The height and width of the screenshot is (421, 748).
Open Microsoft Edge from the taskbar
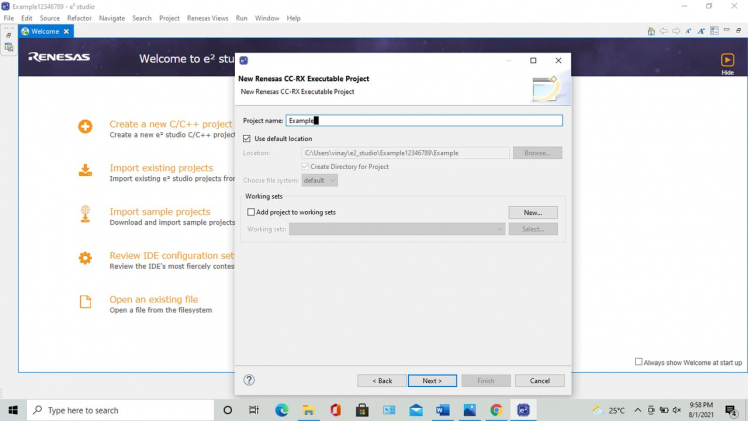[x=281, y=410]
